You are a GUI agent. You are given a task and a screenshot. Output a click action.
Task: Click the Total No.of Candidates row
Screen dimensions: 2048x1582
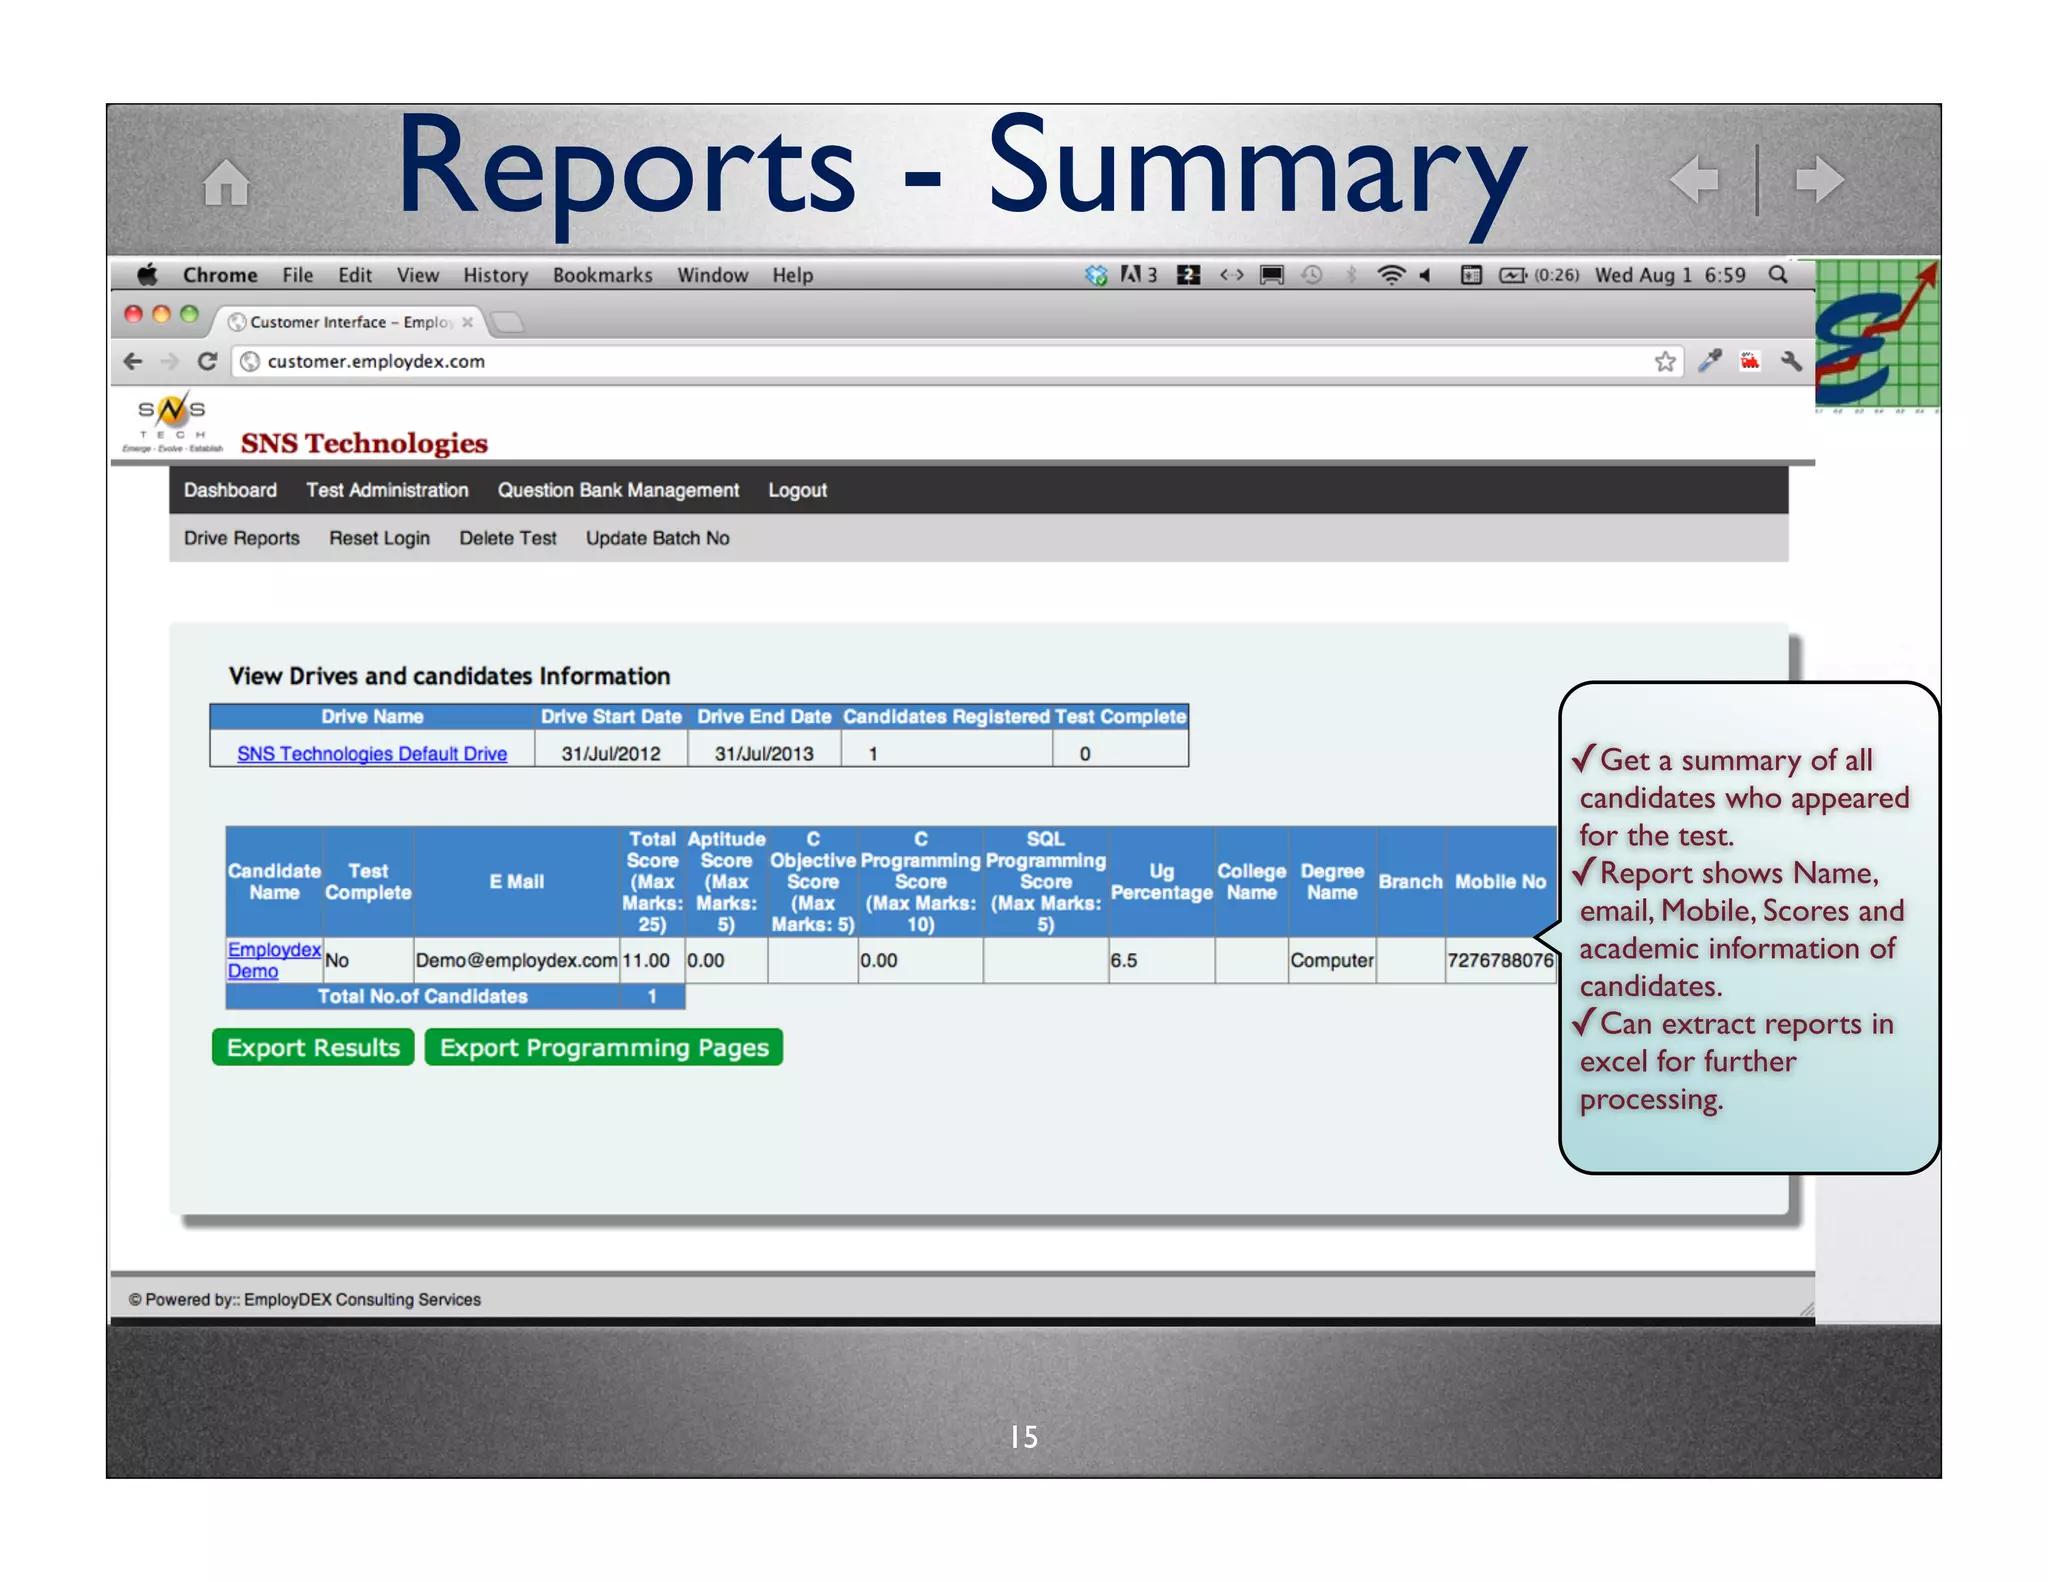coord(455,996)
